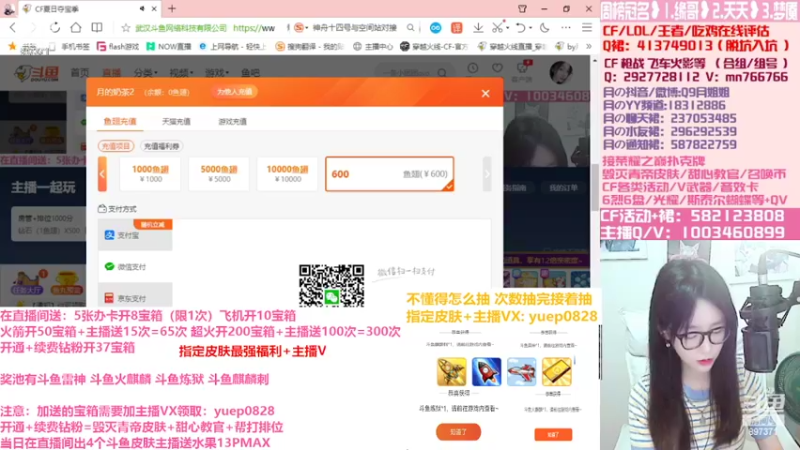Toggle night mode moon icon
This screenshot has height=450, width=800.
pyautogui.click(x=544, y=28)
